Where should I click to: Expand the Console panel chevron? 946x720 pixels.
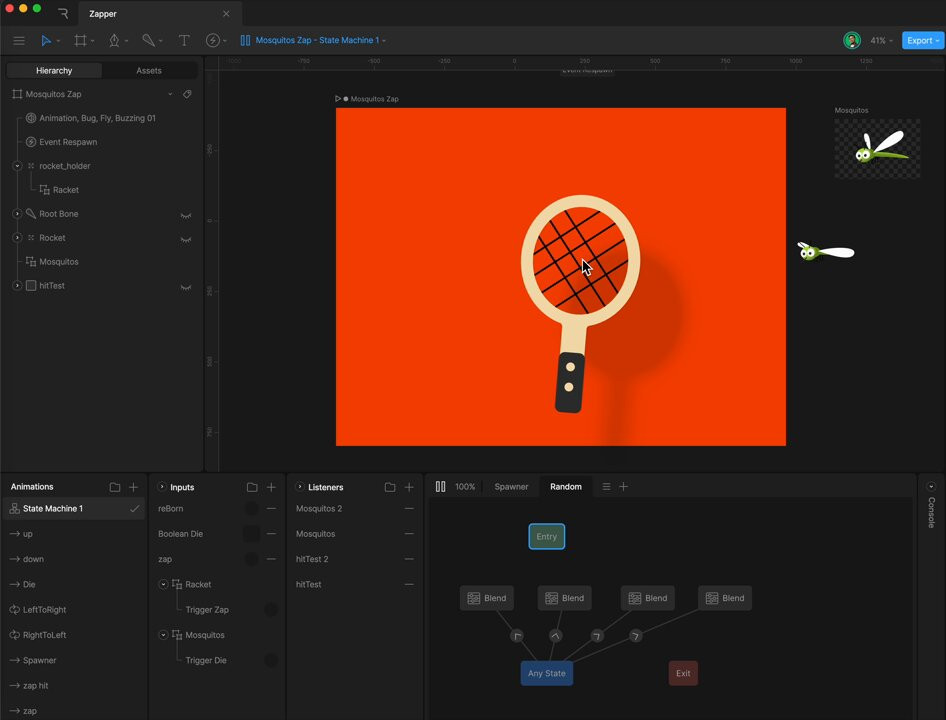(931, 486)
